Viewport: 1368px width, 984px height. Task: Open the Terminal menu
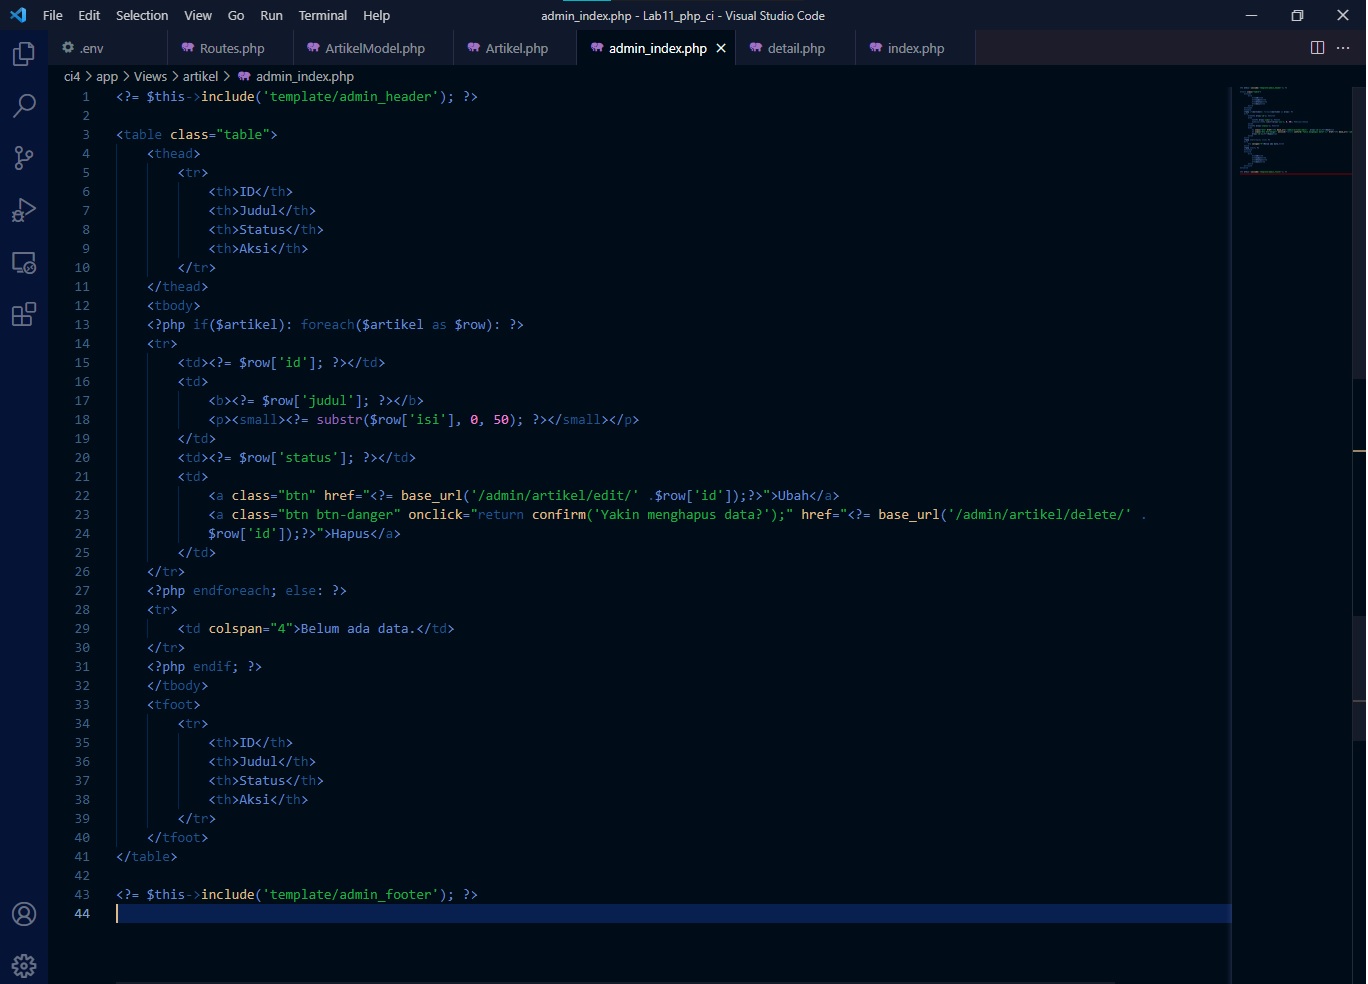click(x=322, y=15)
